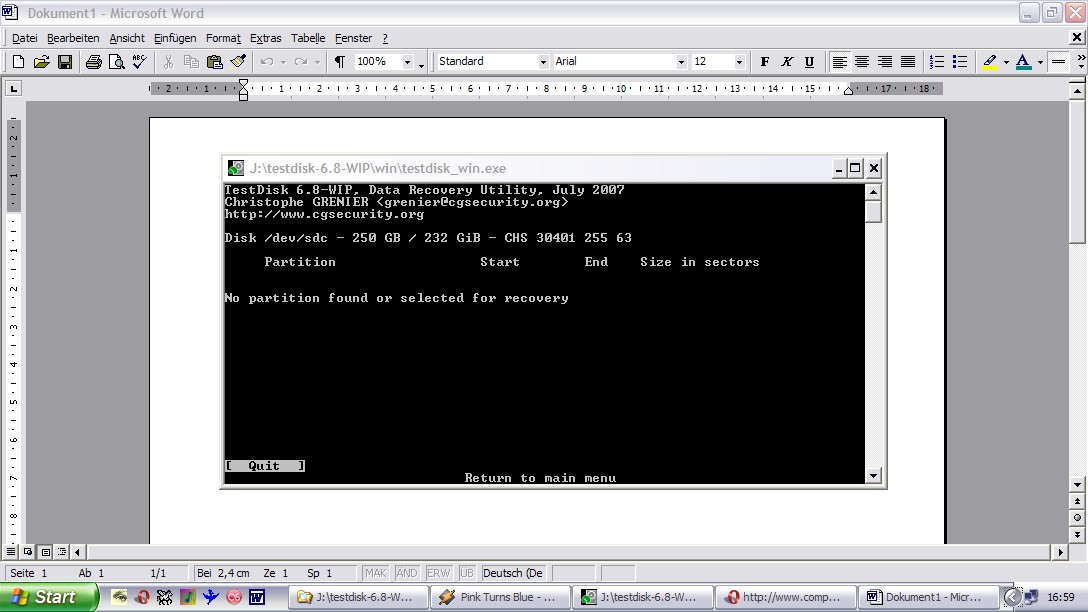
Task: Open the undo history dropdown arrow
Action: 283,62
